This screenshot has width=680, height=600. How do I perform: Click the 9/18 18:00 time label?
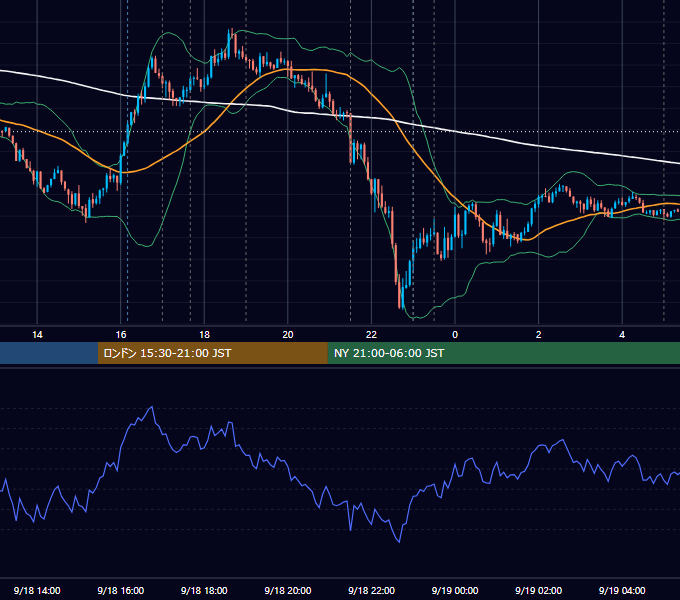coord(204,590)
